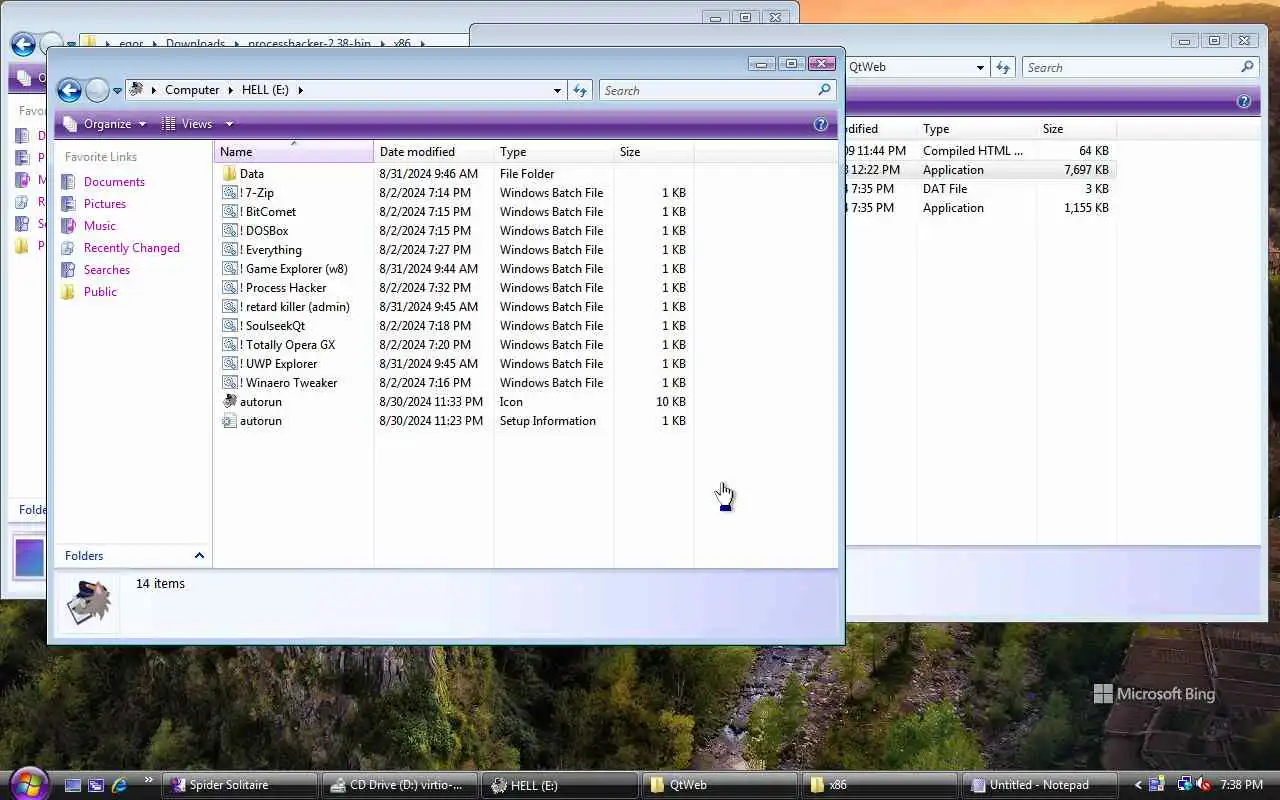Select the ! DOSBox batch file icon
This screenshot has width=1280, height=800.
point(230,231)
